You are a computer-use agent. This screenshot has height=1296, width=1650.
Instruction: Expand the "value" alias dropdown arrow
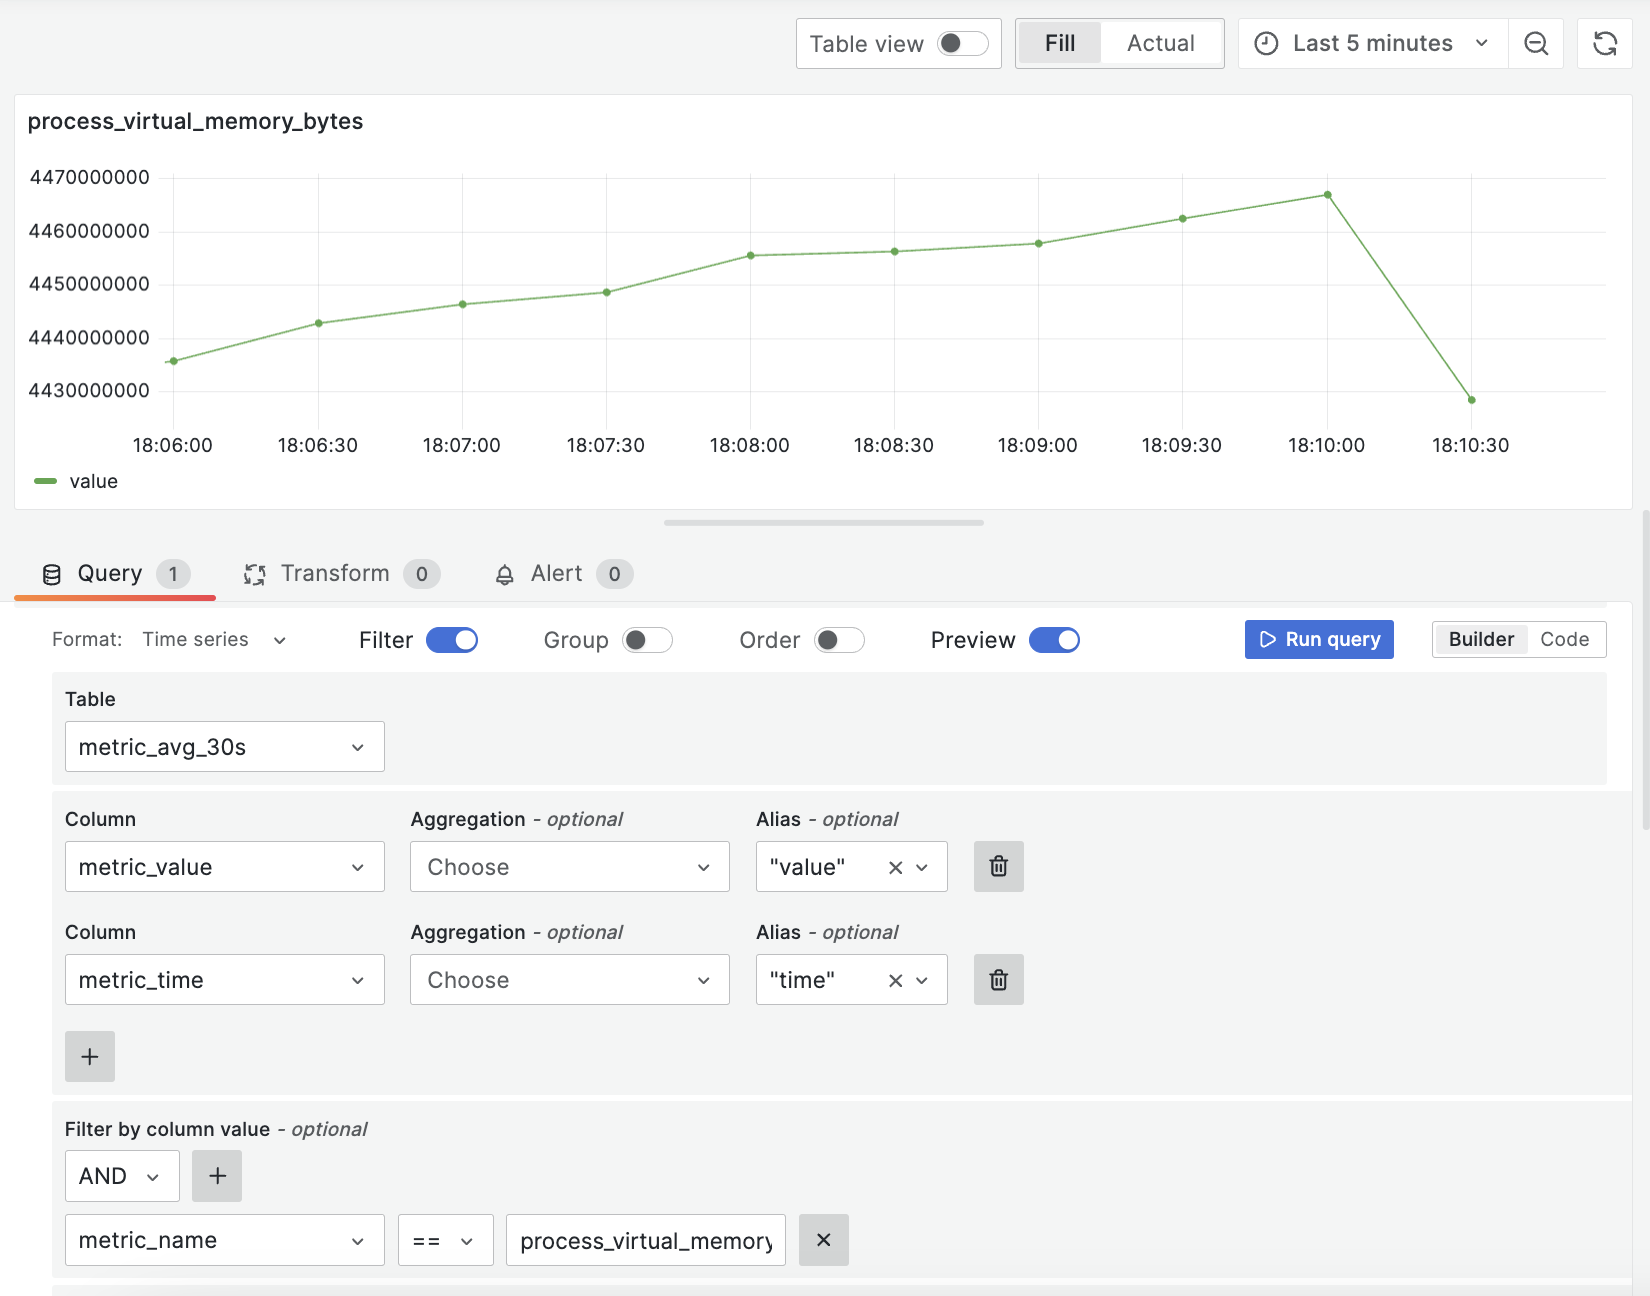(922, 867)
